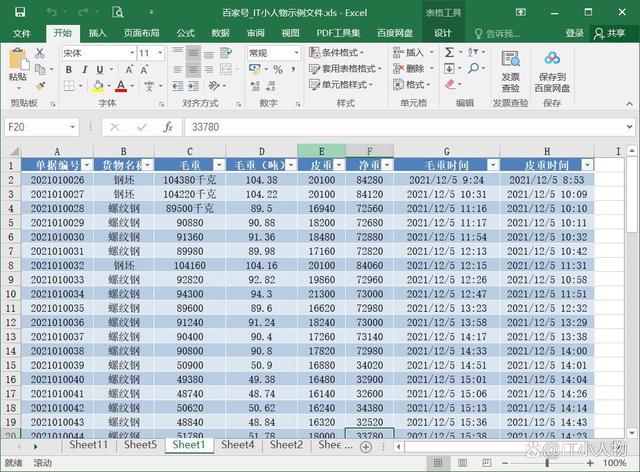Switch to the Sheet4 worksheet tab

pyautogui.click(x=237, y=445)
